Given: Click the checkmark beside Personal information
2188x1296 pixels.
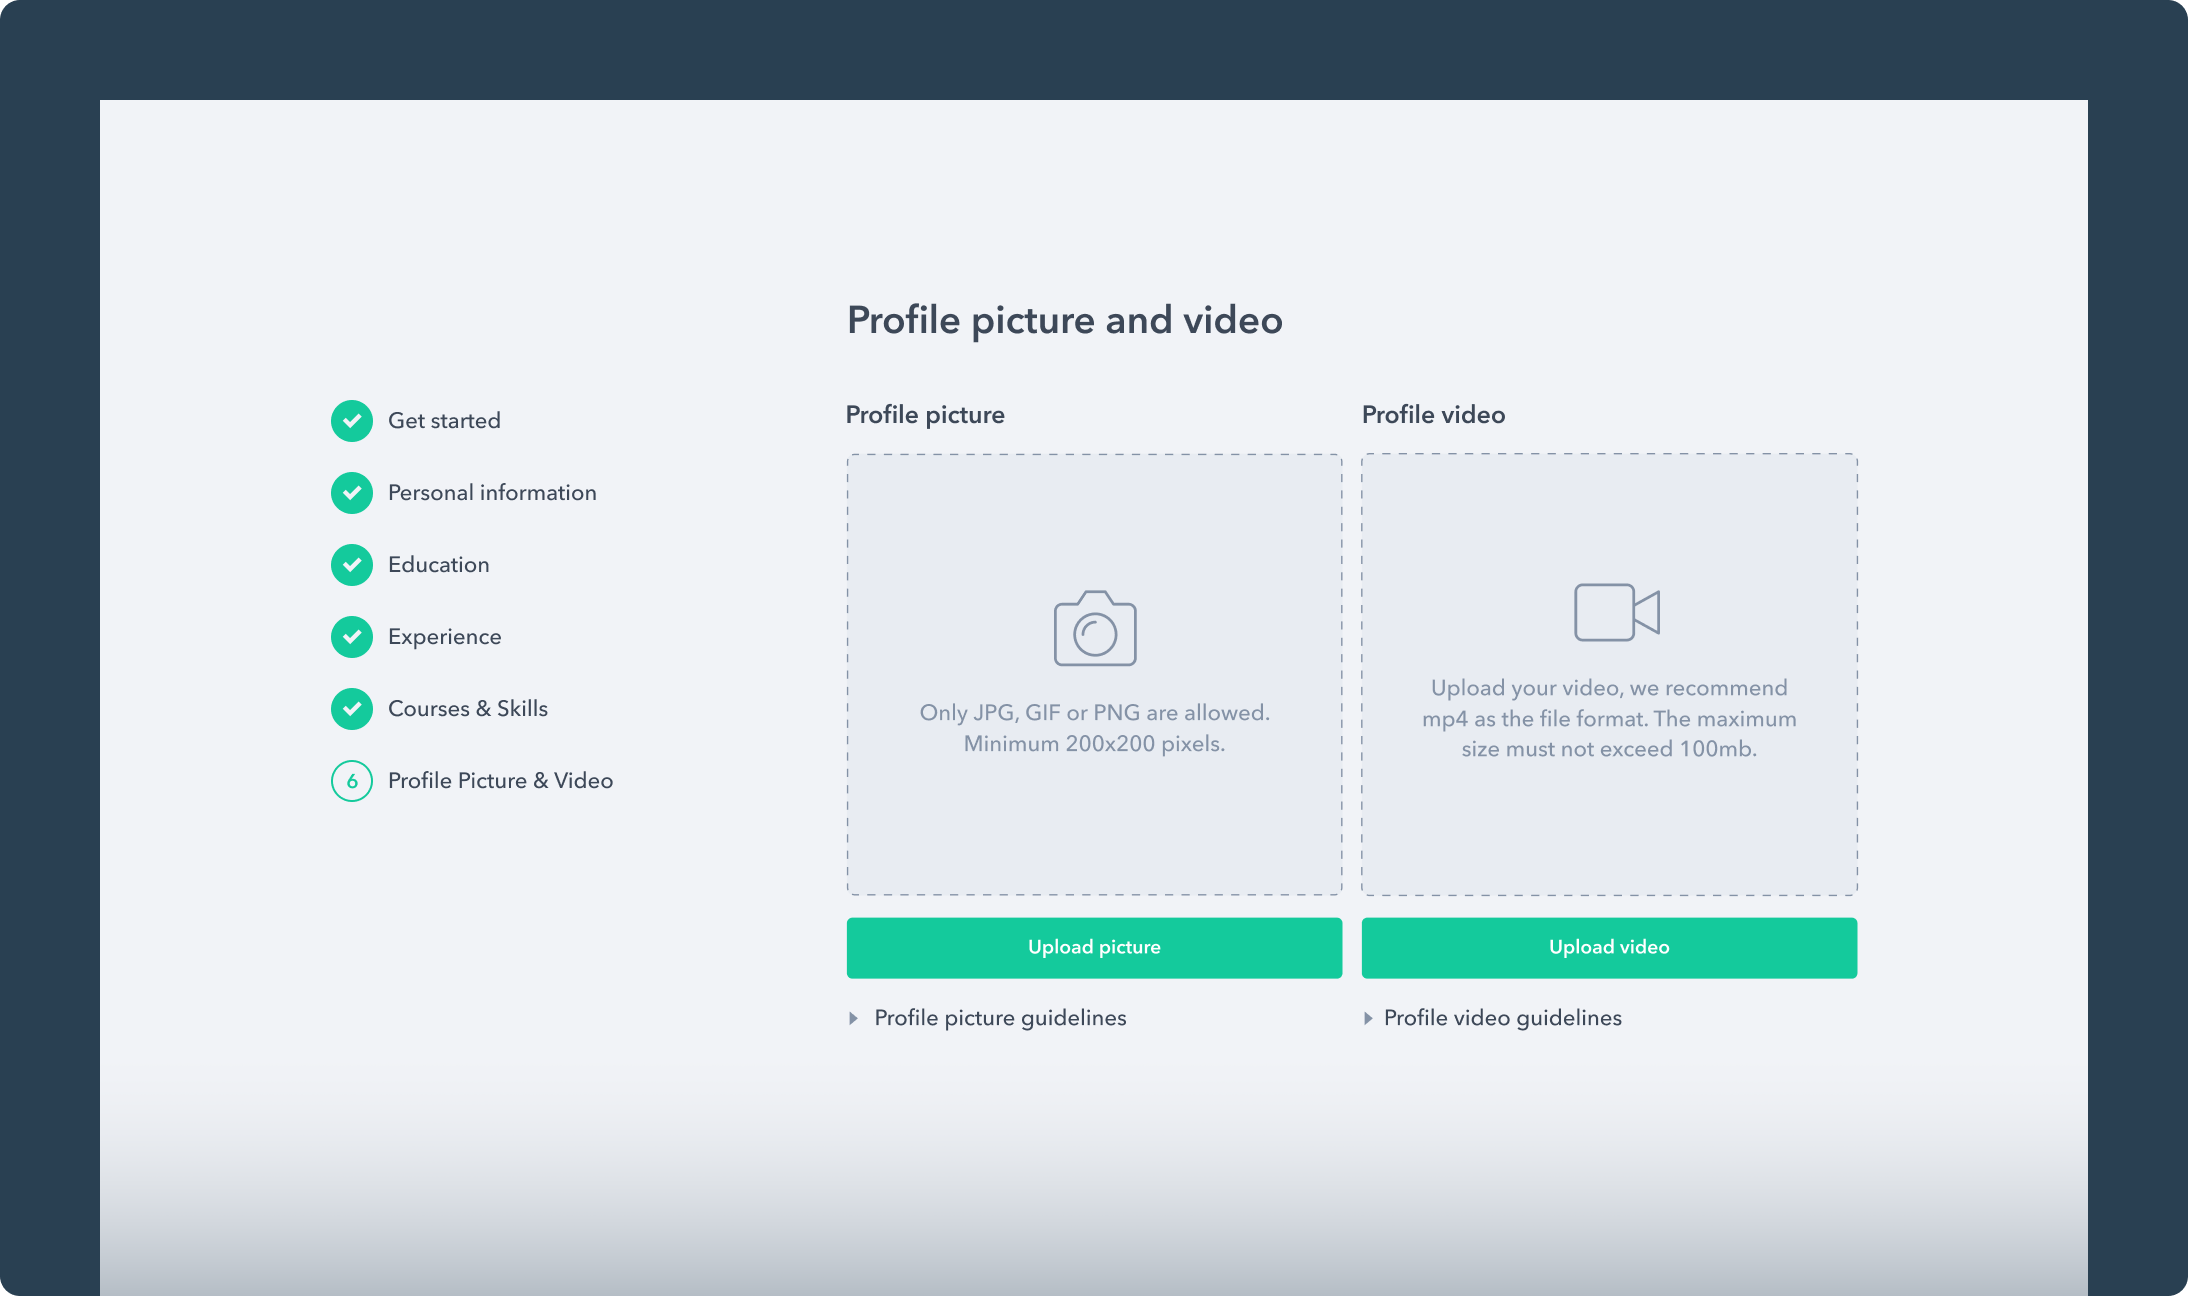Looking at the screenshot, I should click(x=352, y=493).
